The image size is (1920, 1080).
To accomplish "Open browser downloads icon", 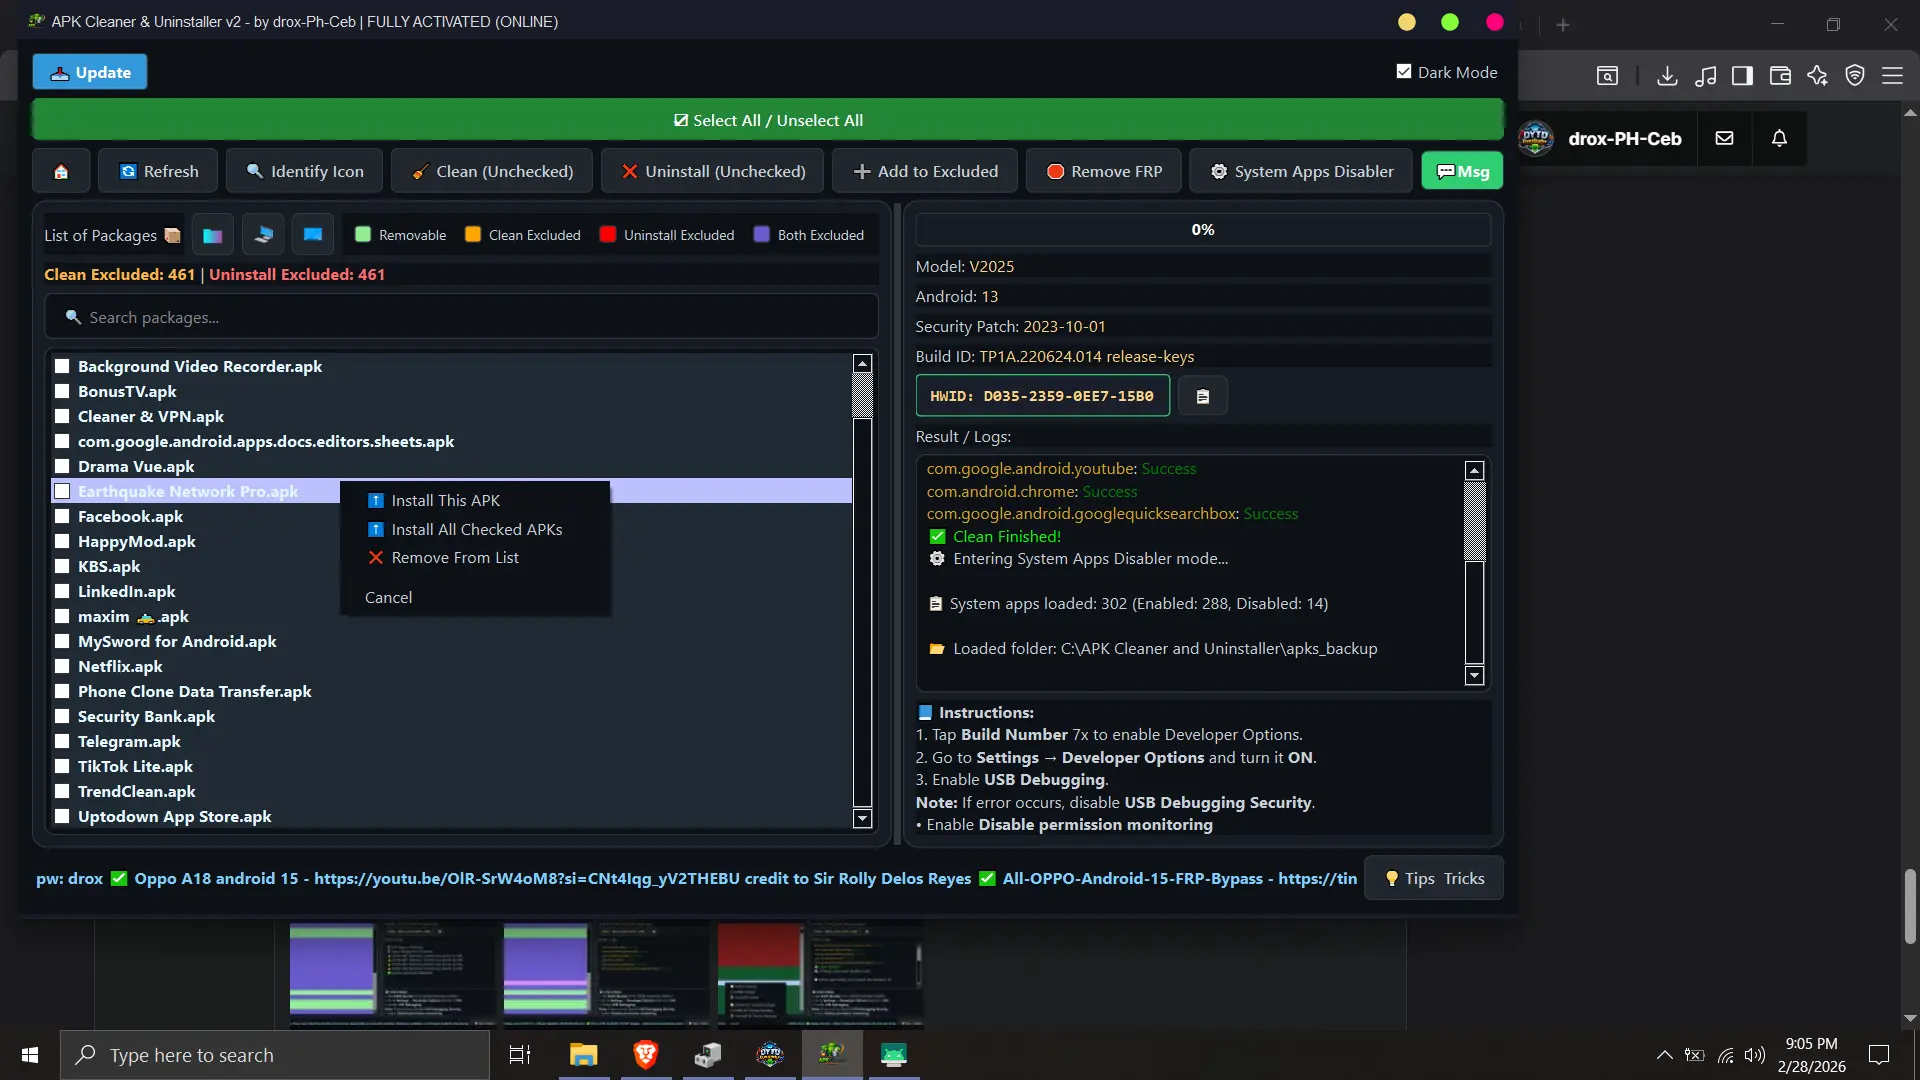I will click(1667, 76).
